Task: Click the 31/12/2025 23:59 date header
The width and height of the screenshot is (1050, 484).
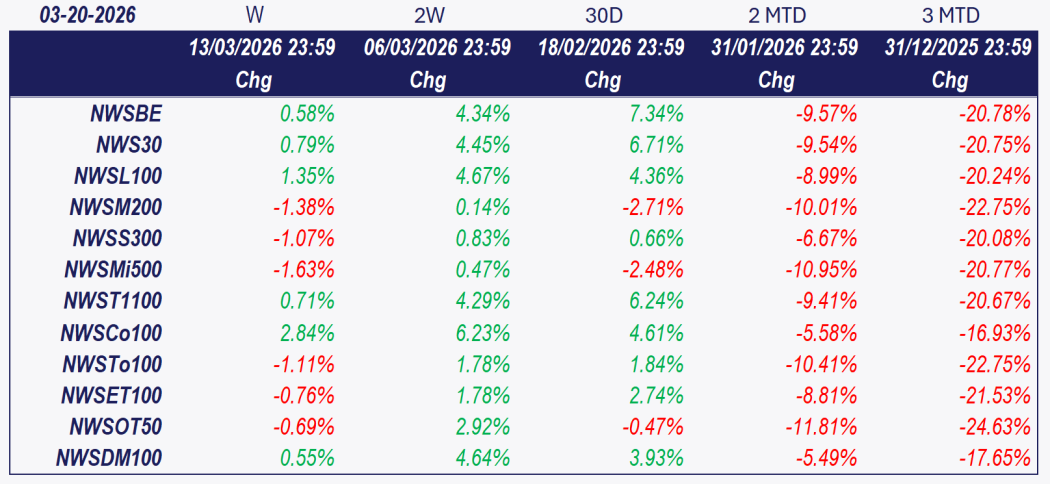Action: coord(958,48)
